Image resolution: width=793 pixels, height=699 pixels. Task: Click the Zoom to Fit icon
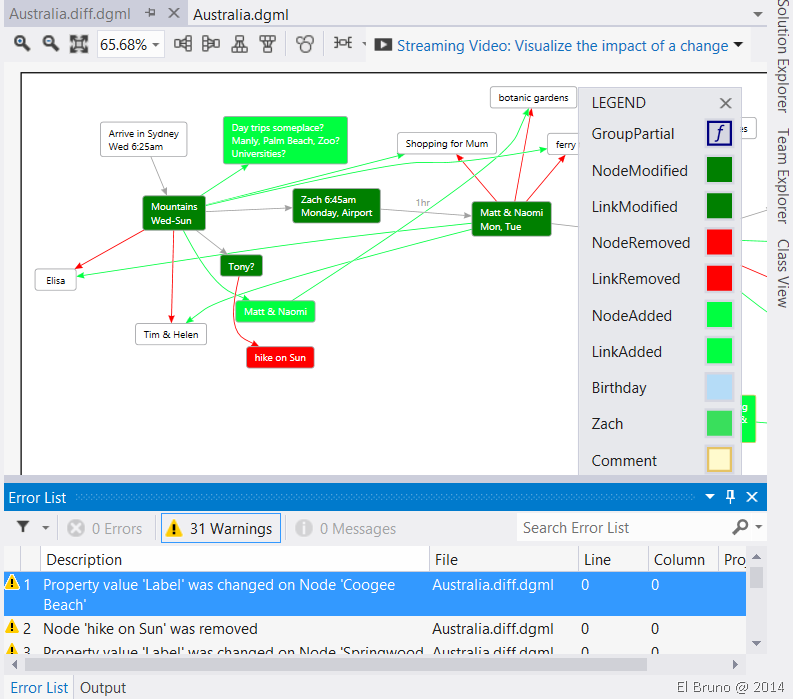[x=79, y=44]
